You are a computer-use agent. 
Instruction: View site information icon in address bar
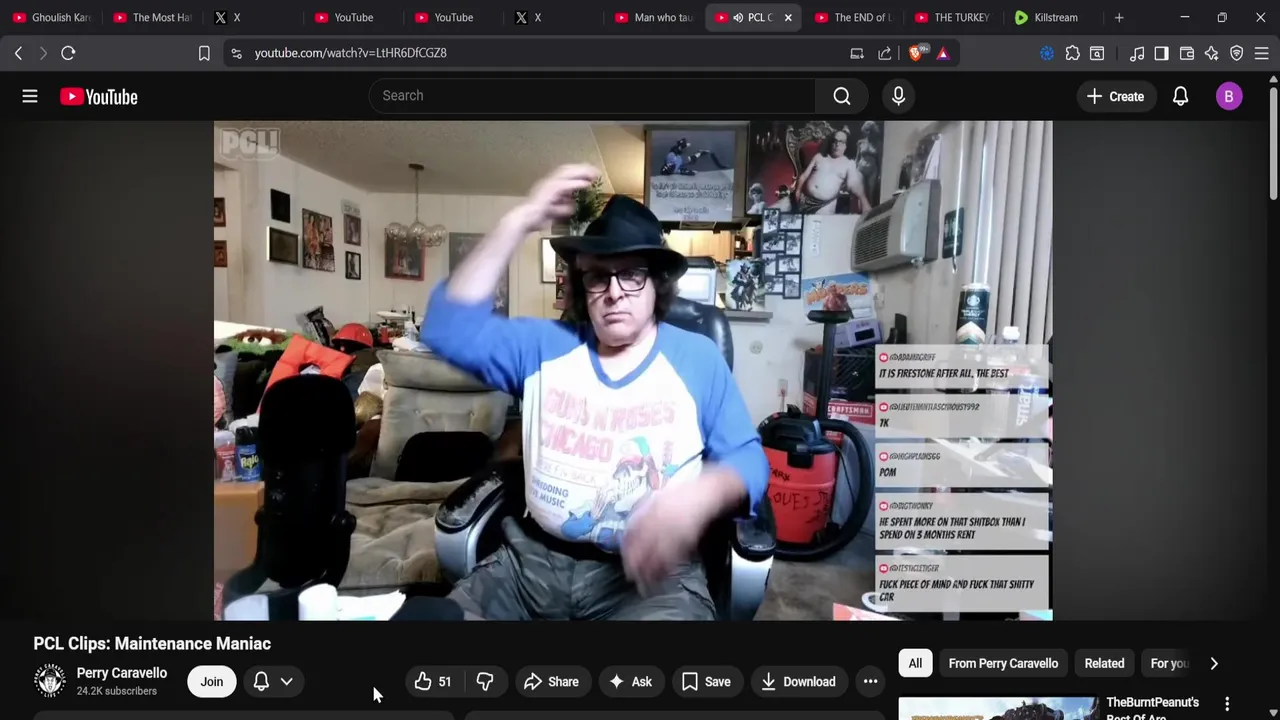[236, 53]
